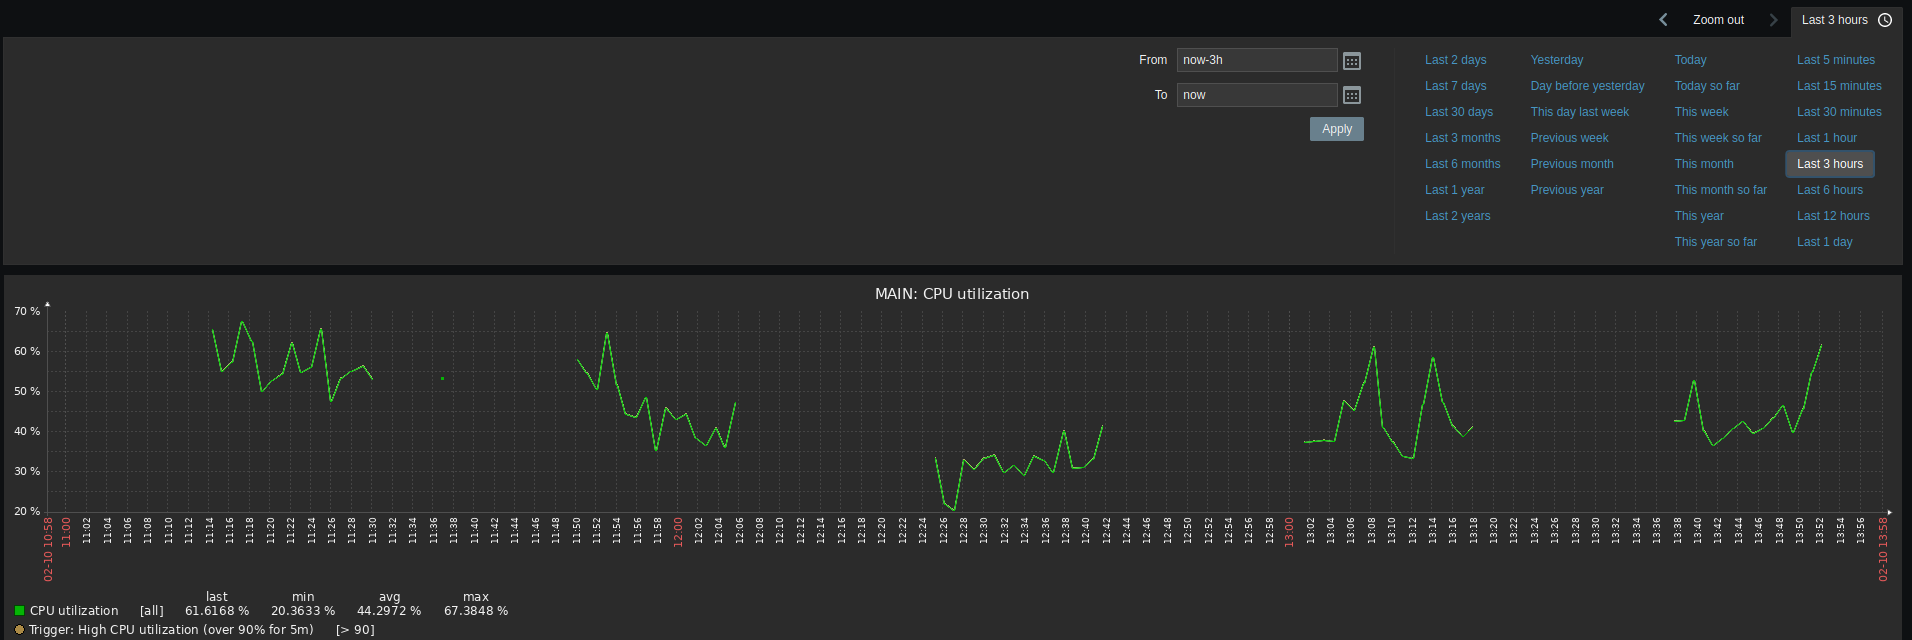
Task: Click the next time period right arrow
Action: (x=1773, y=20)
